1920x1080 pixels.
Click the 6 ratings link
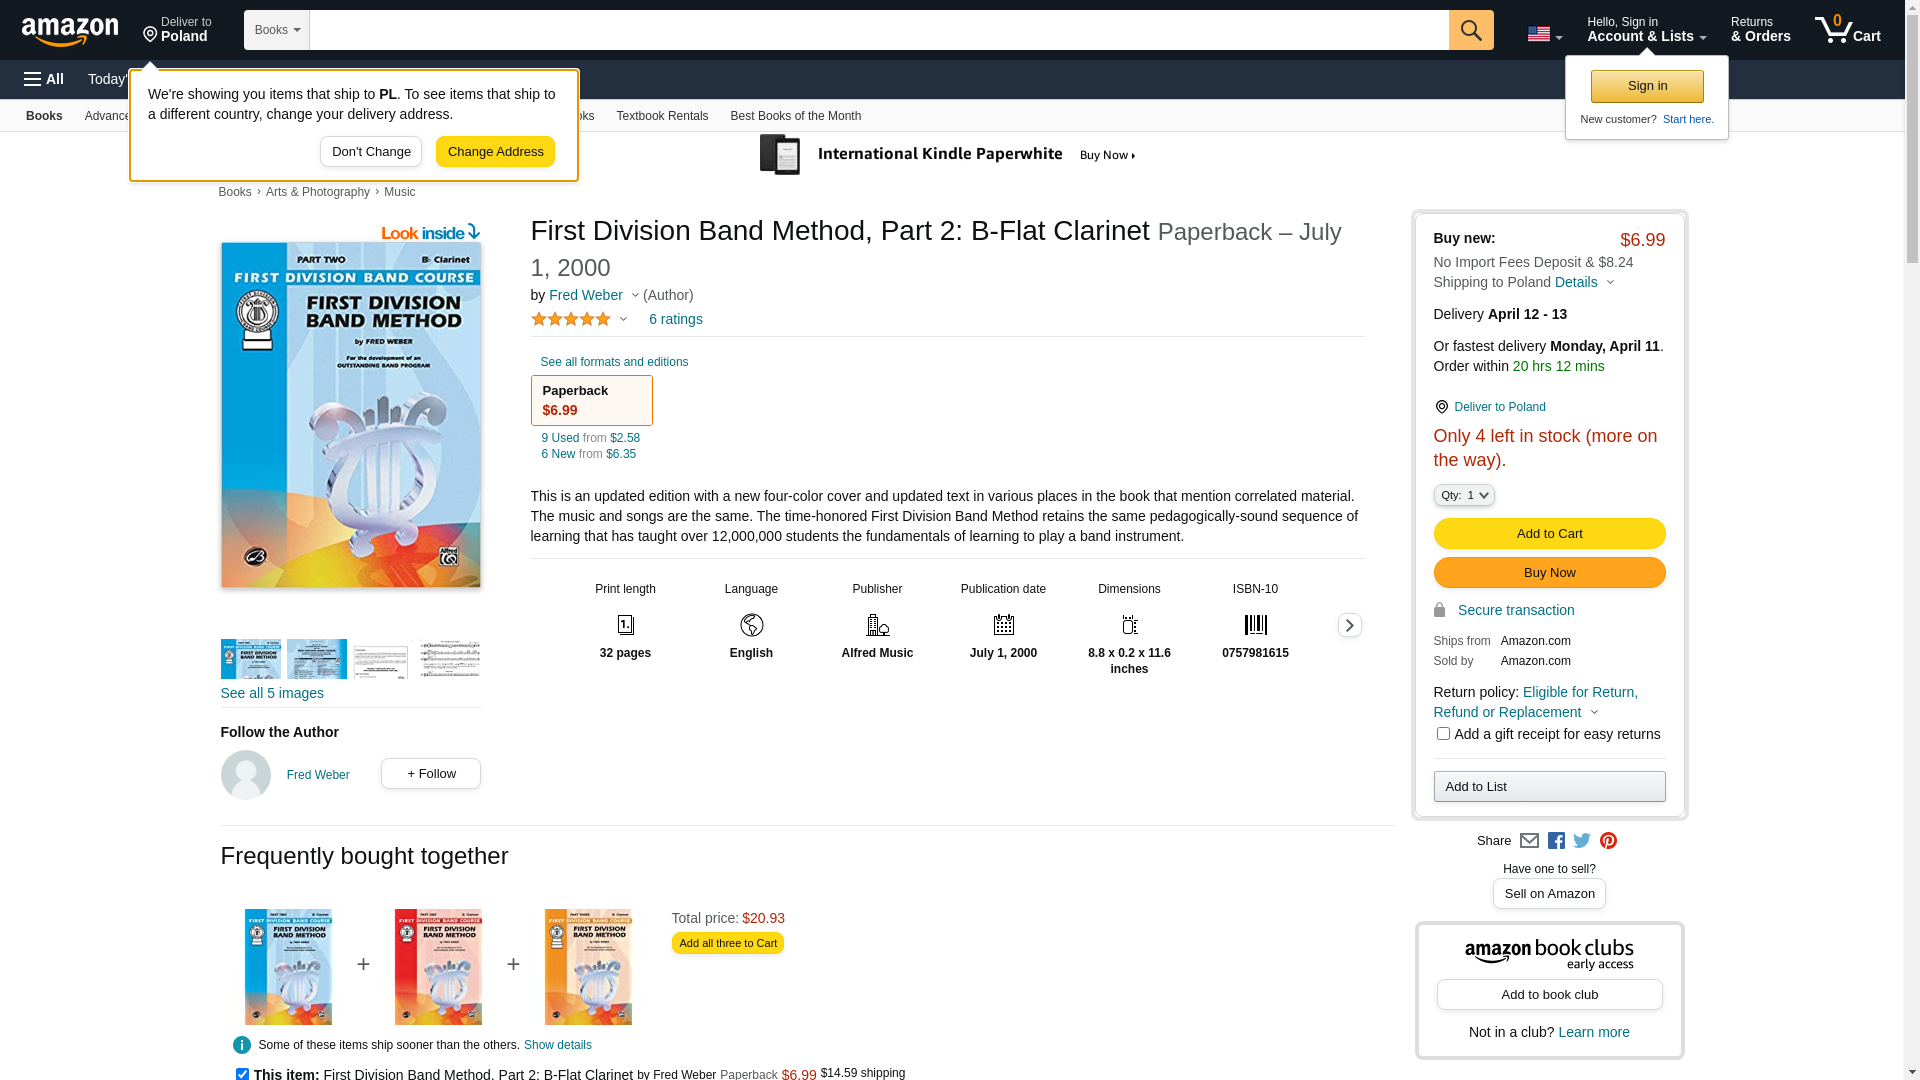click(x=675, y=319)
